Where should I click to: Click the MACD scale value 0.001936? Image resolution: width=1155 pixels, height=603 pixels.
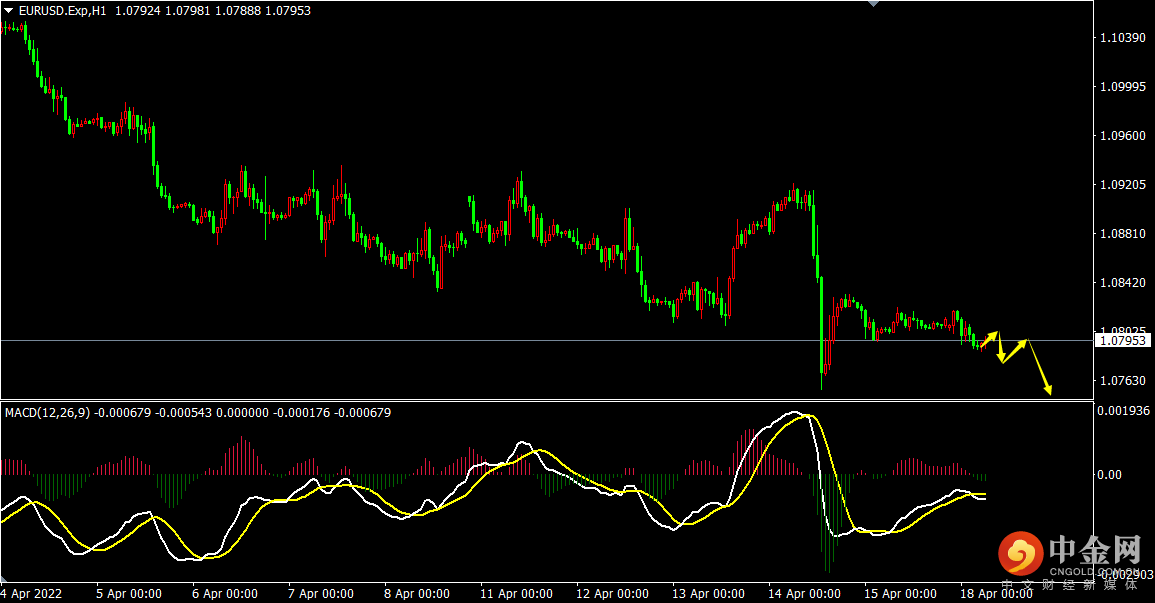pyautogui.click(x=1123, y=411)
